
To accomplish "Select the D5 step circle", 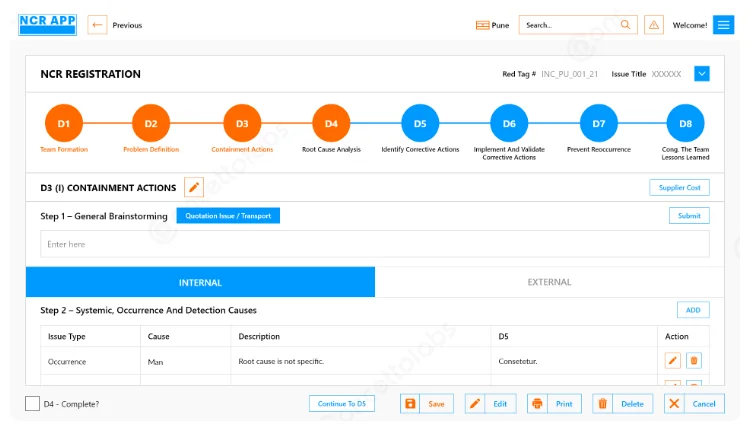I will click(420, 124).
